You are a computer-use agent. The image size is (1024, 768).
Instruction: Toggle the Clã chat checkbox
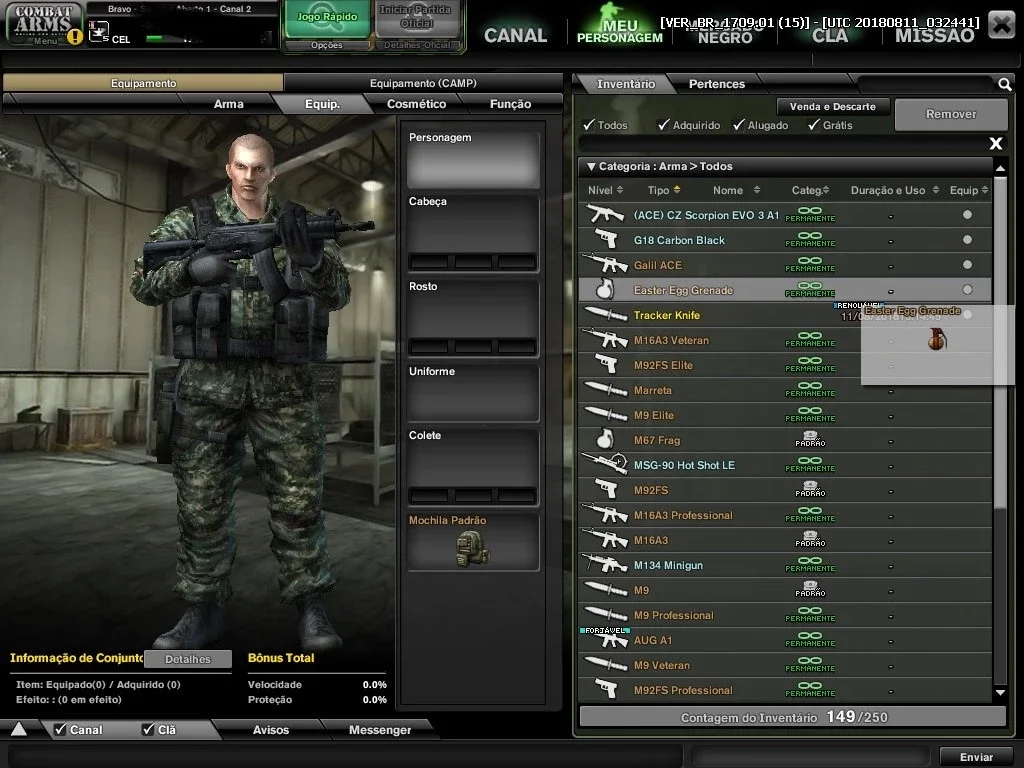[148, 729]
